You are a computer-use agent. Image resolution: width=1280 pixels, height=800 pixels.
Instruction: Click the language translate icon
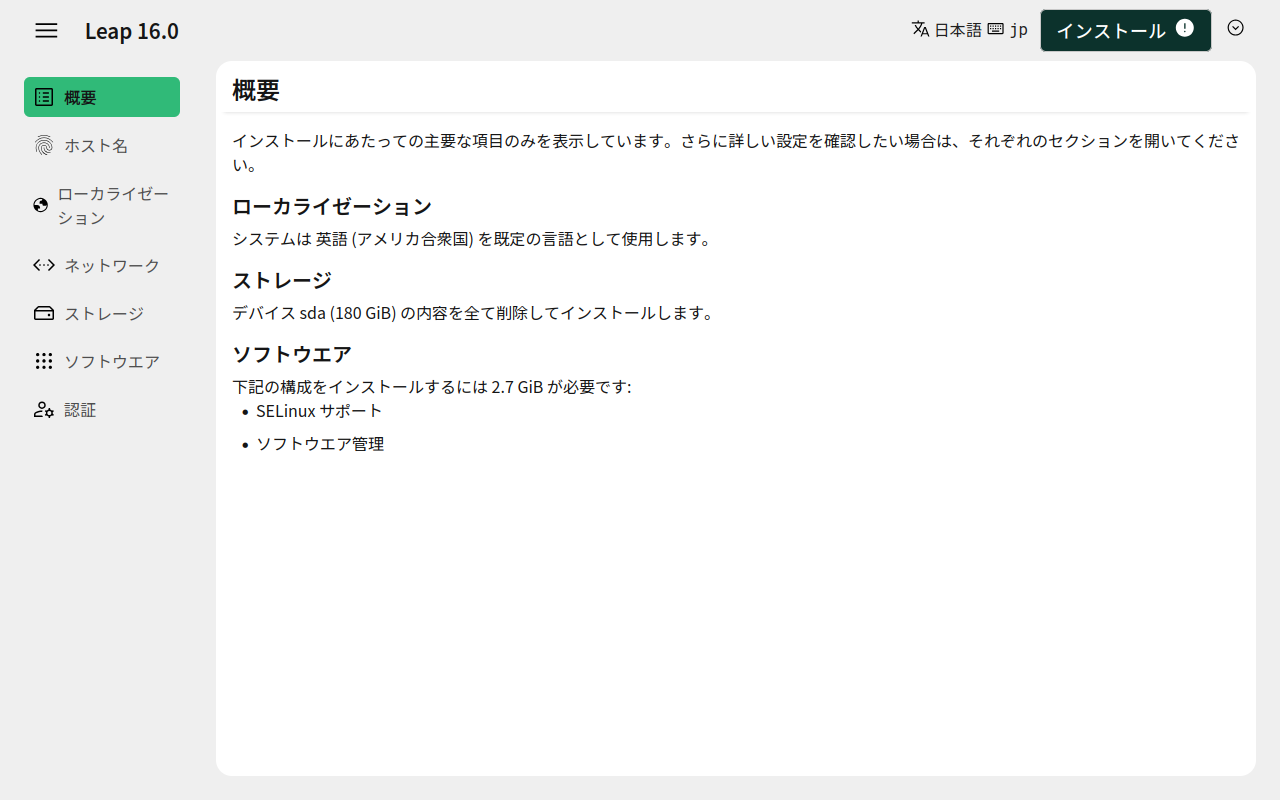[x=921, y=29]
